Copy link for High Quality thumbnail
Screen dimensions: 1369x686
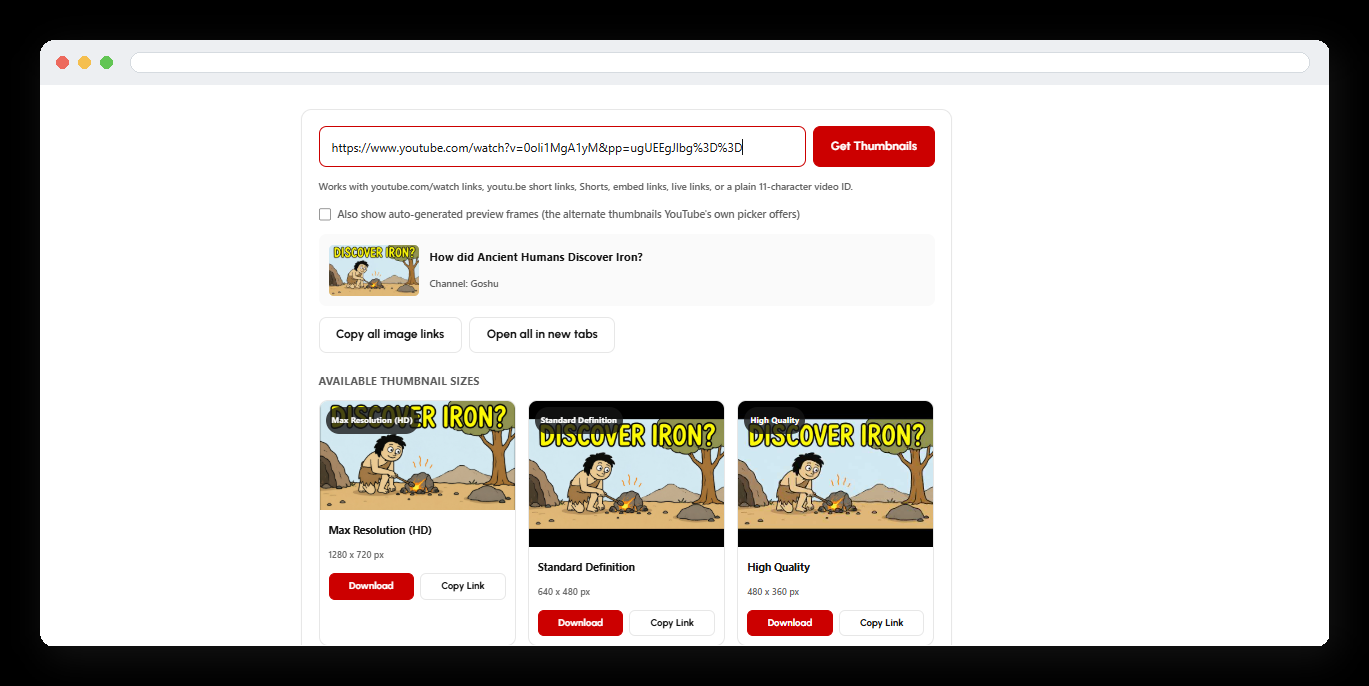coord(881,623)
